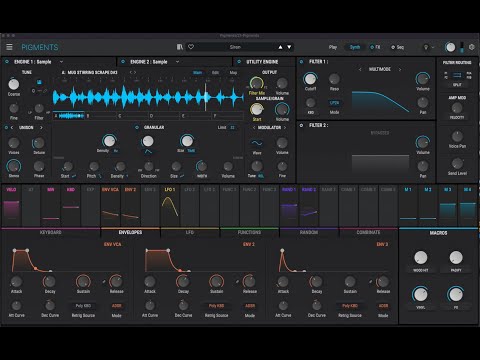The width and height of the screenshot is (480, 360).
Task: Favorite the current preset with heart icon
Action: coord(191,47)
